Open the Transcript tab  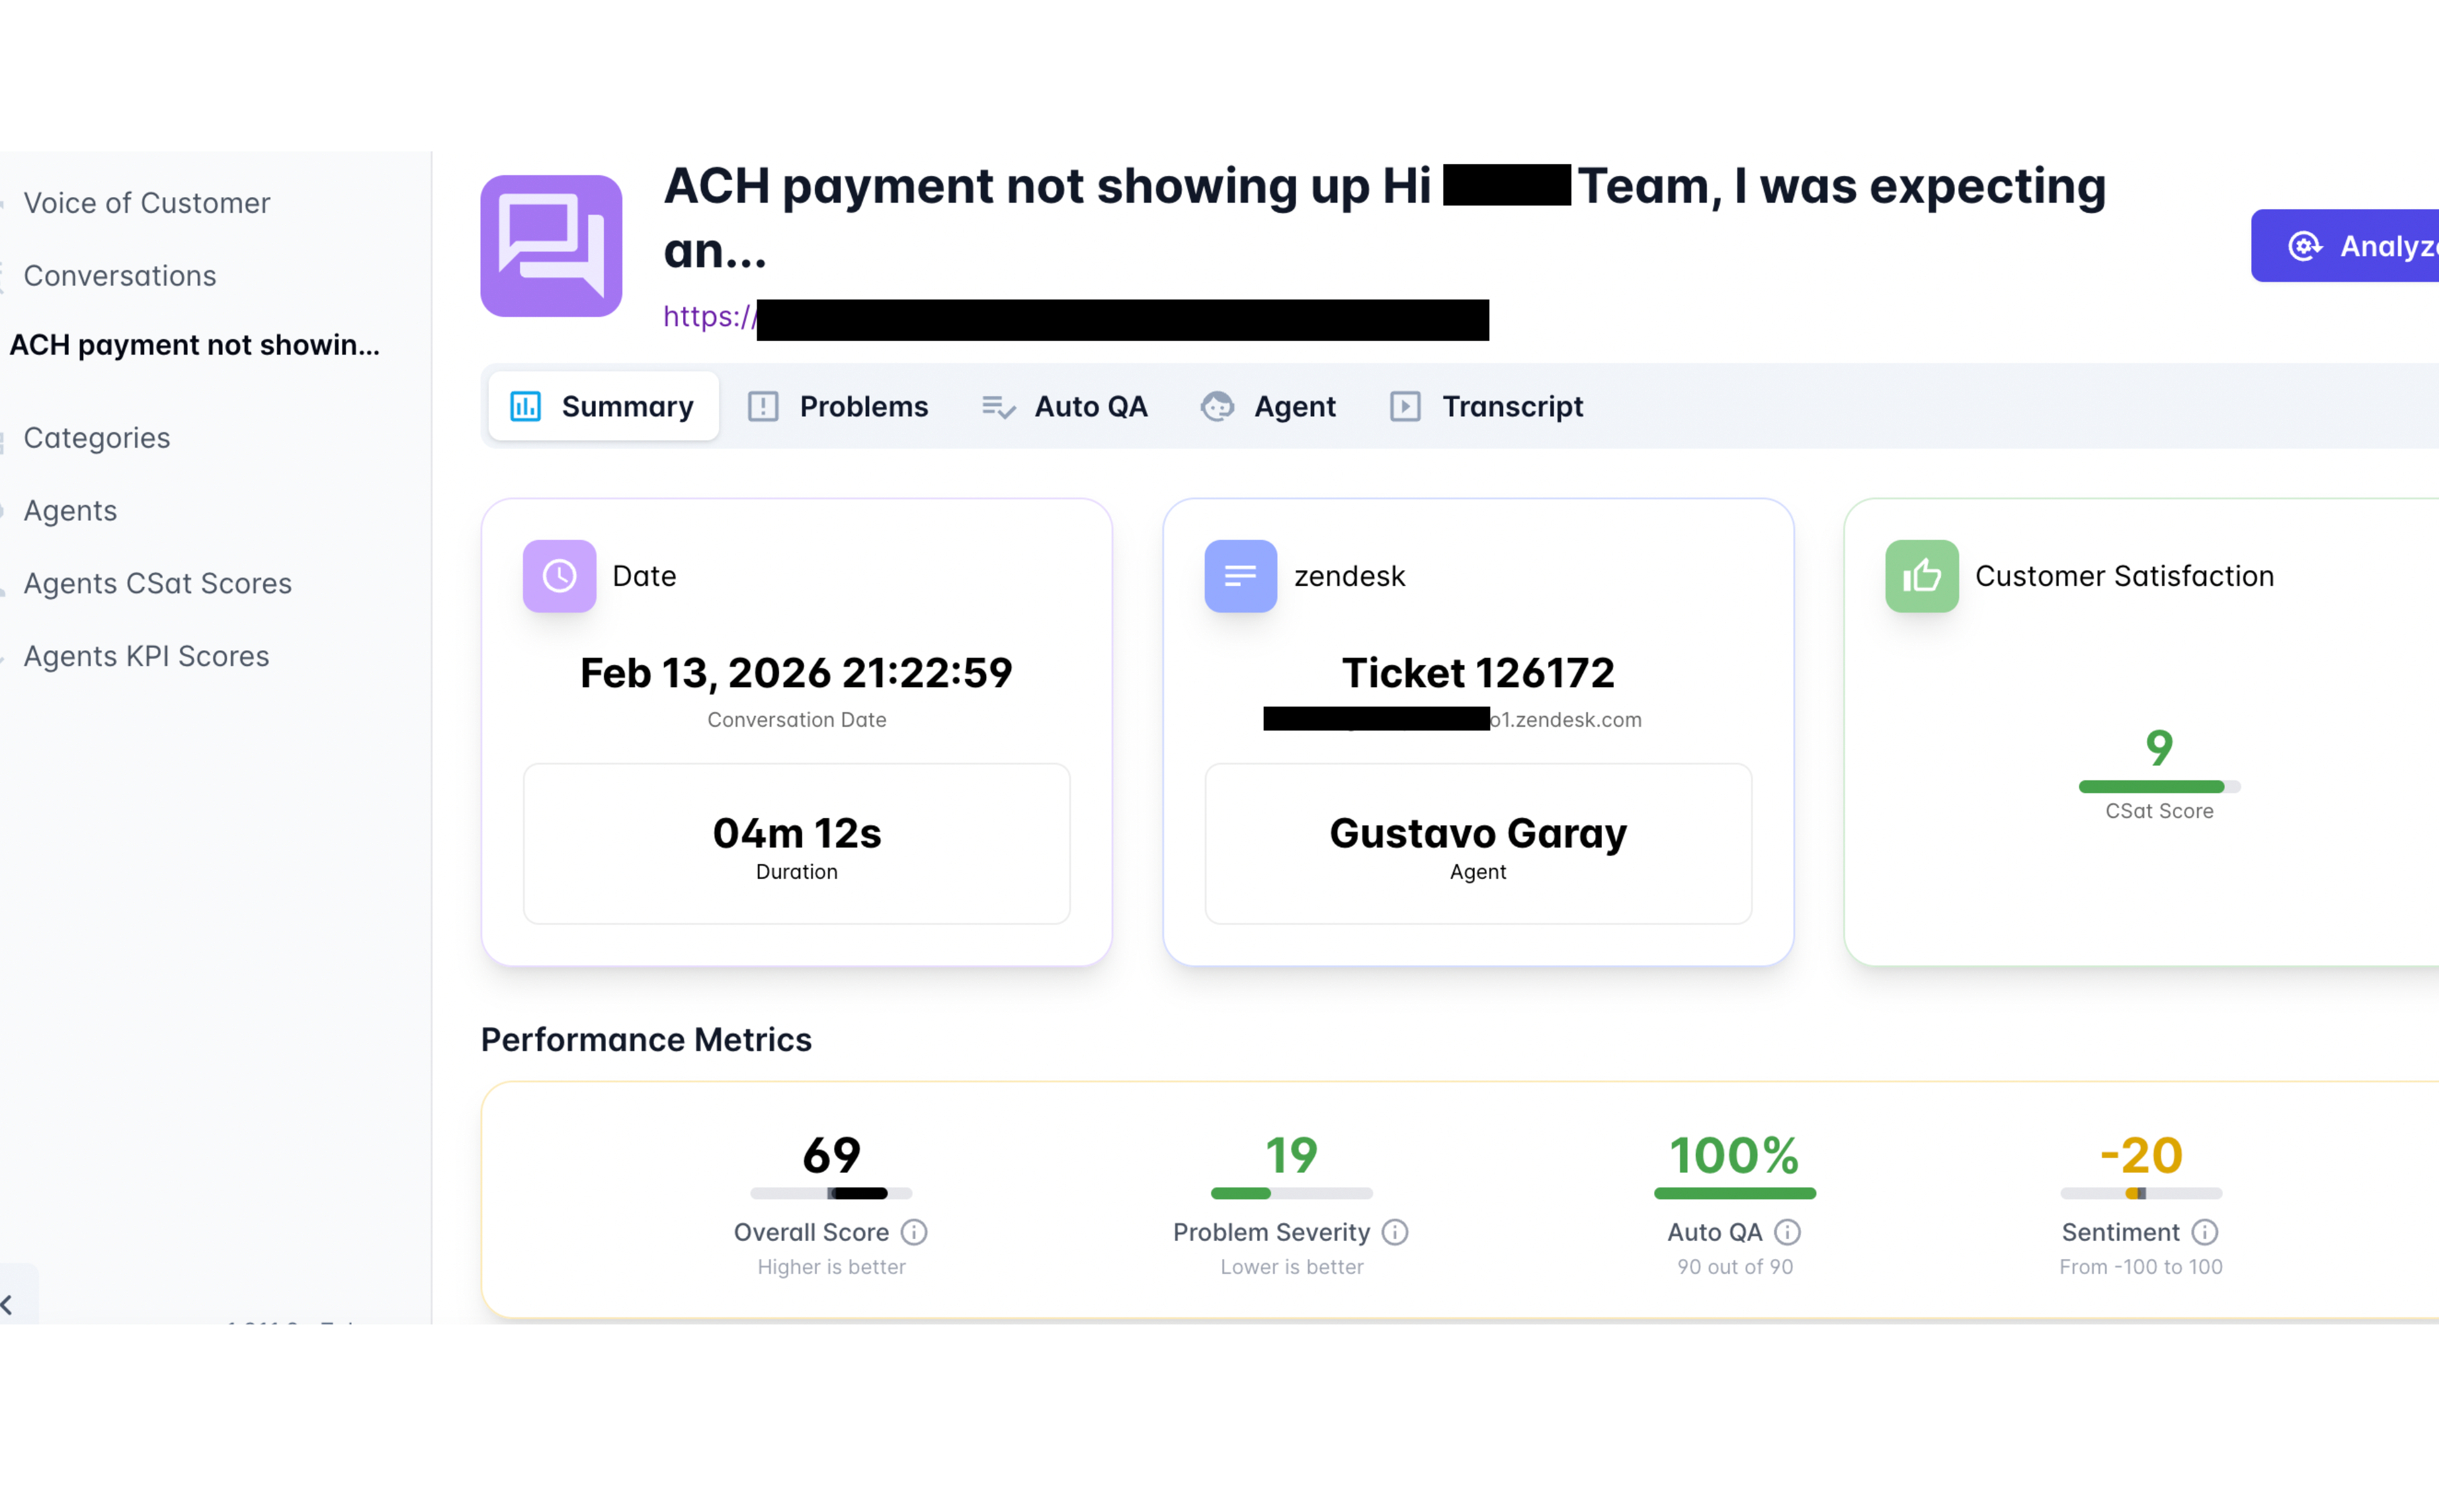[1487, 407]
